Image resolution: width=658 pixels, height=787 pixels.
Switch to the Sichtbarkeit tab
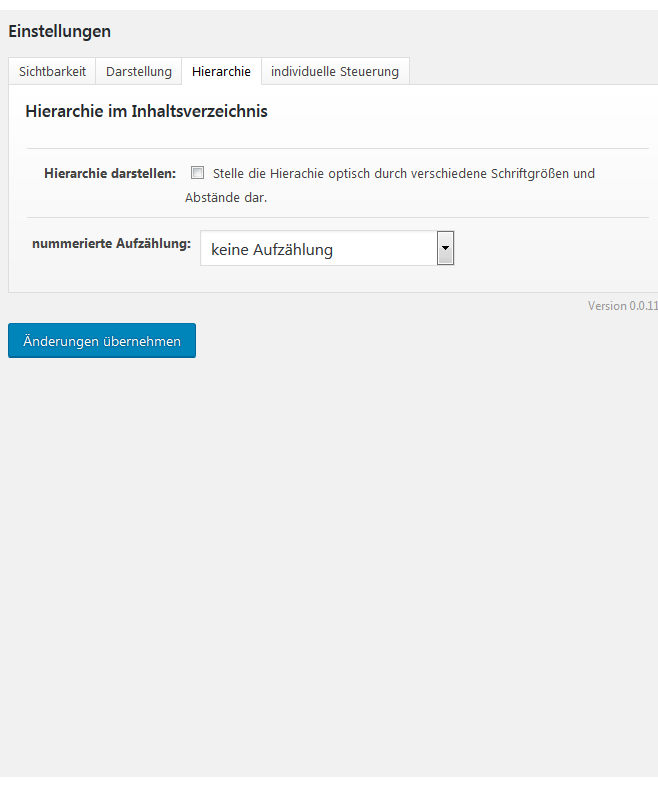pos(52,71)
